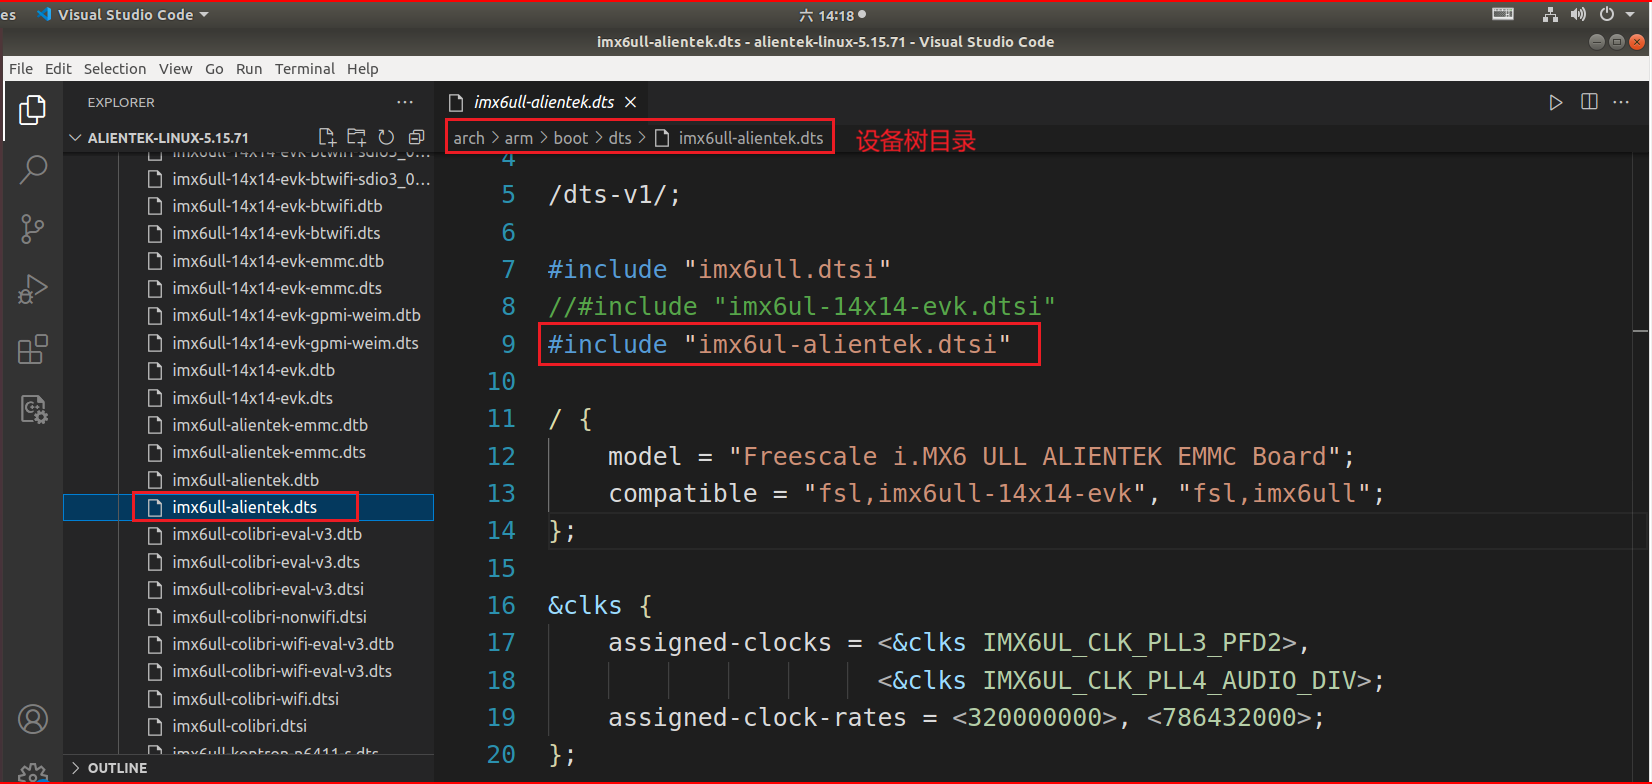Viewport: 1652px width, 784px height.
Task: Open the File menu
Action: click(x=21, y=69)
